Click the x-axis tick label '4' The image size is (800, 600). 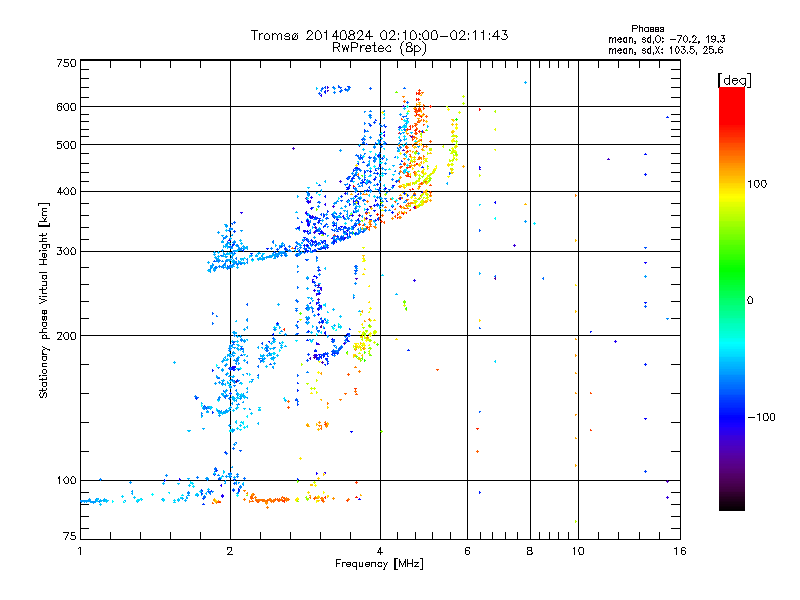380,551
